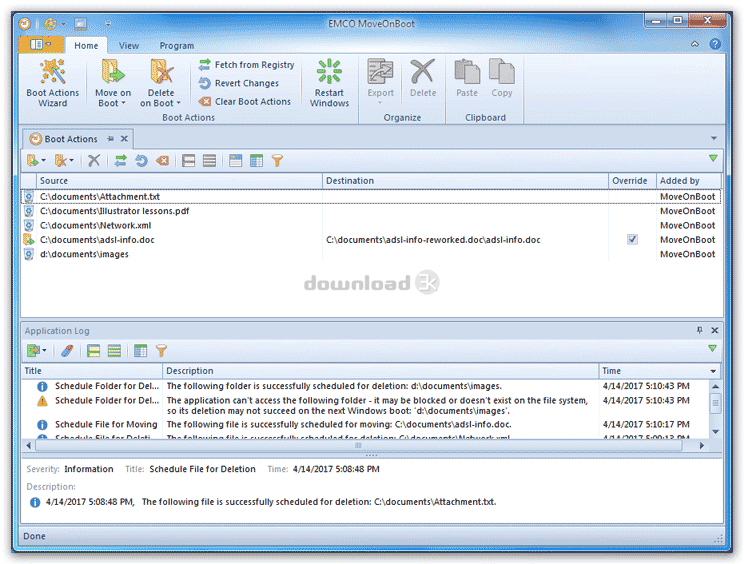Close the Boot Actions tab
The image size is (744, 564).
tap(124, 139)
